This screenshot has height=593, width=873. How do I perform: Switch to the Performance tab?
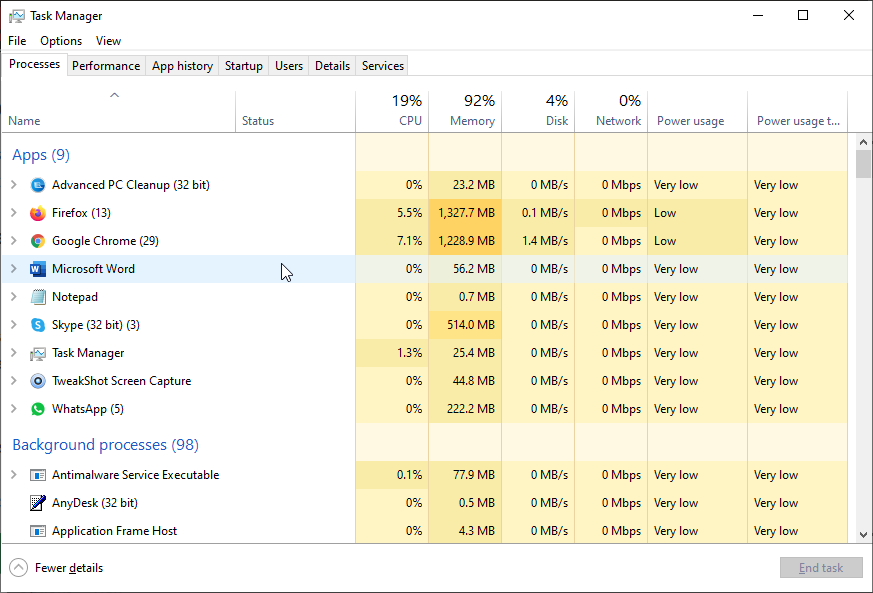[106, 66]
